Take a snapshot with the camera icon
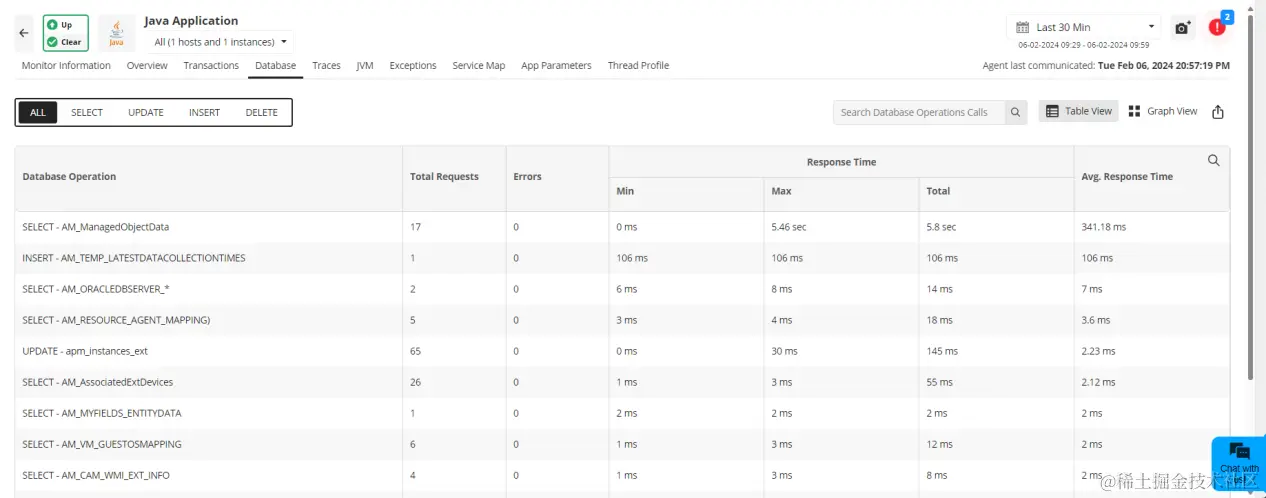This screenshot has width=1266, height=498. (1183, 28)
